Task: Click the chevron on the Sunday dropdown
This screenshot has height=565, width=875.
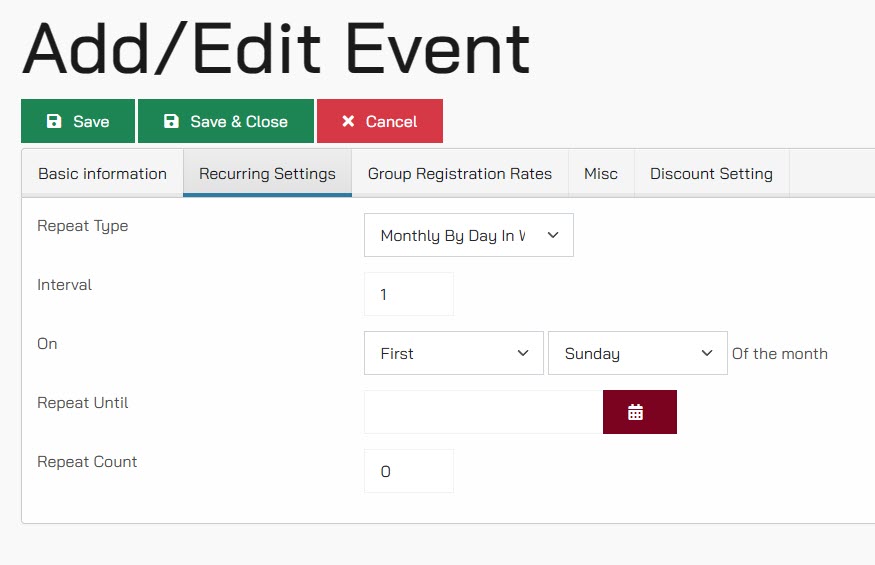Action: [x=706, y=353]
